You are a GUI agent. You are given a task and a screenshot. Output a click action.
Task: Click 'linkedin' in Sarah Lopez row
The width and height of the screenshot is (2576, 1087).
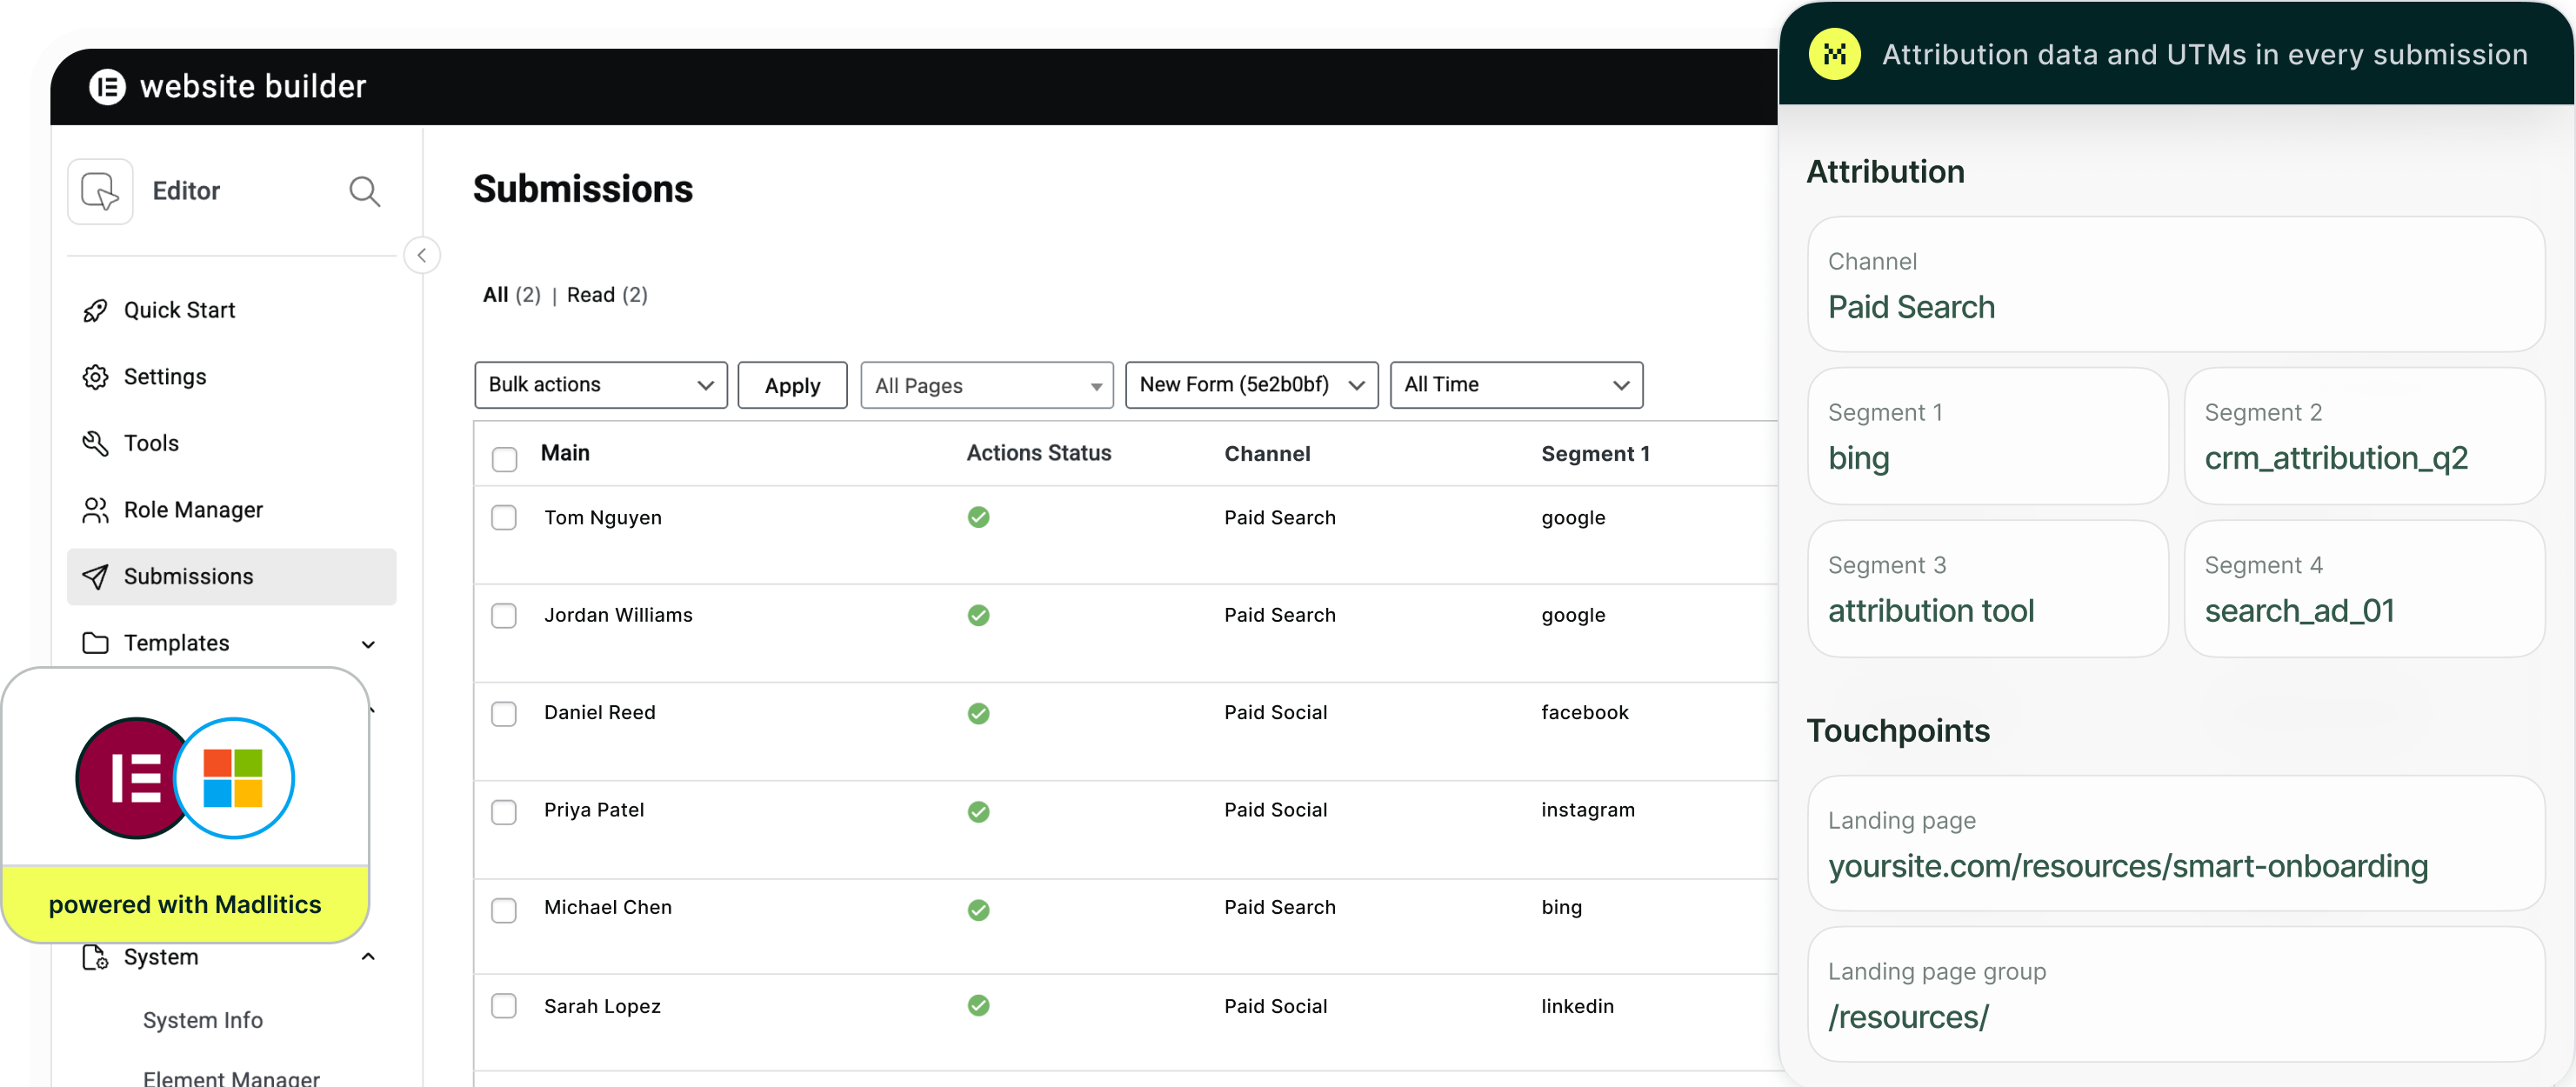1577,1006
